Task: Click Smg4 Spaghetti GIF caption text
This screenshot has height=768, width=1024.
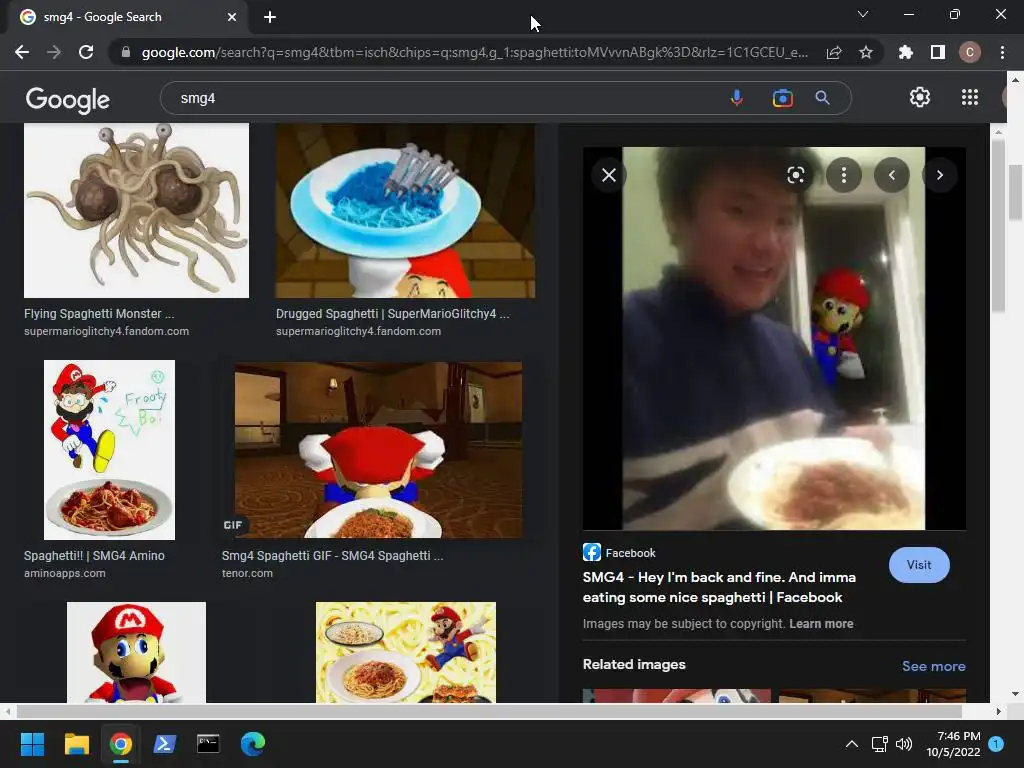Action: 332,556
